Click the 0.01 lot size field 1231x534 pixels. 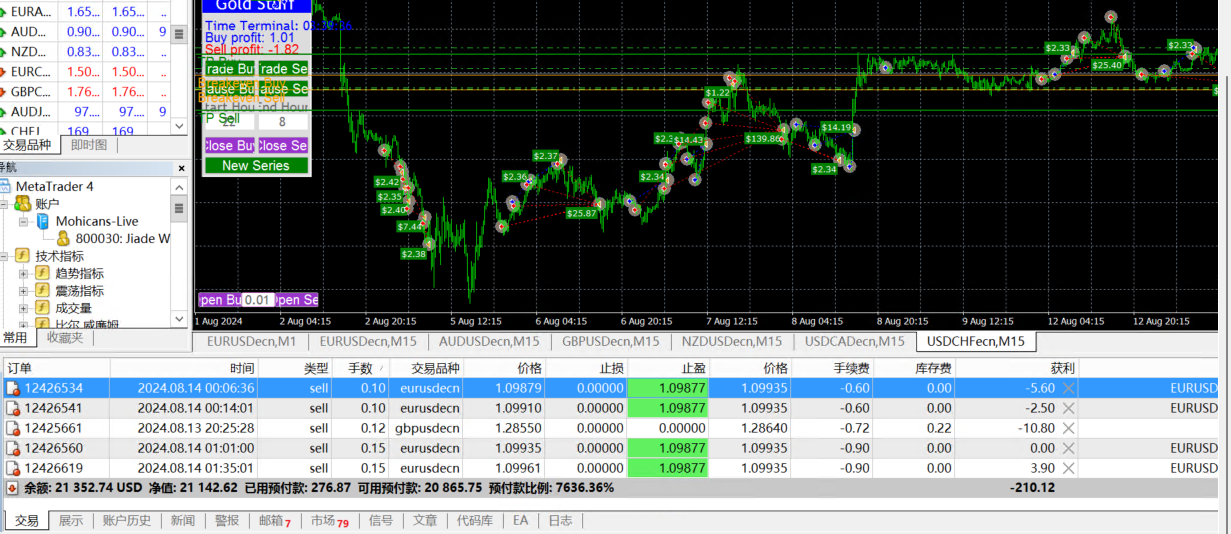pyautogui.click(x=257, y=300)
